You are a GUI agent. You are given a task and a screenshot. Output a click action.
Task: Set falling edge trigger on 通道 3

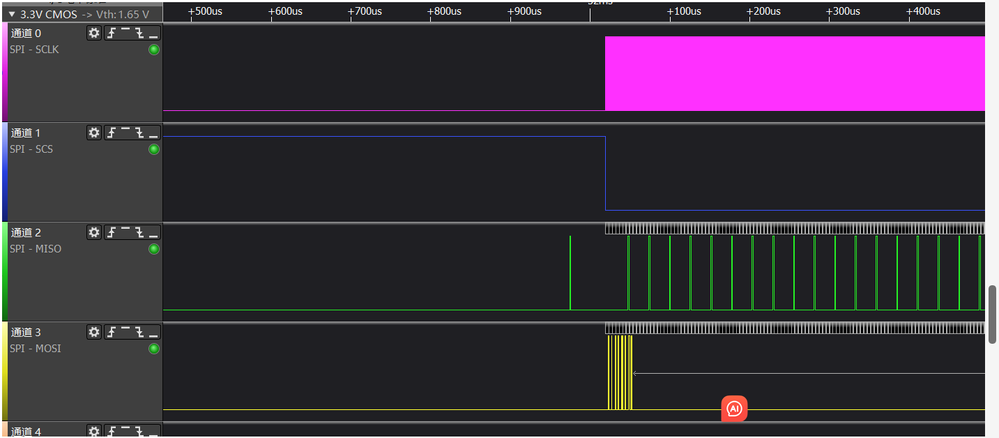140,332
